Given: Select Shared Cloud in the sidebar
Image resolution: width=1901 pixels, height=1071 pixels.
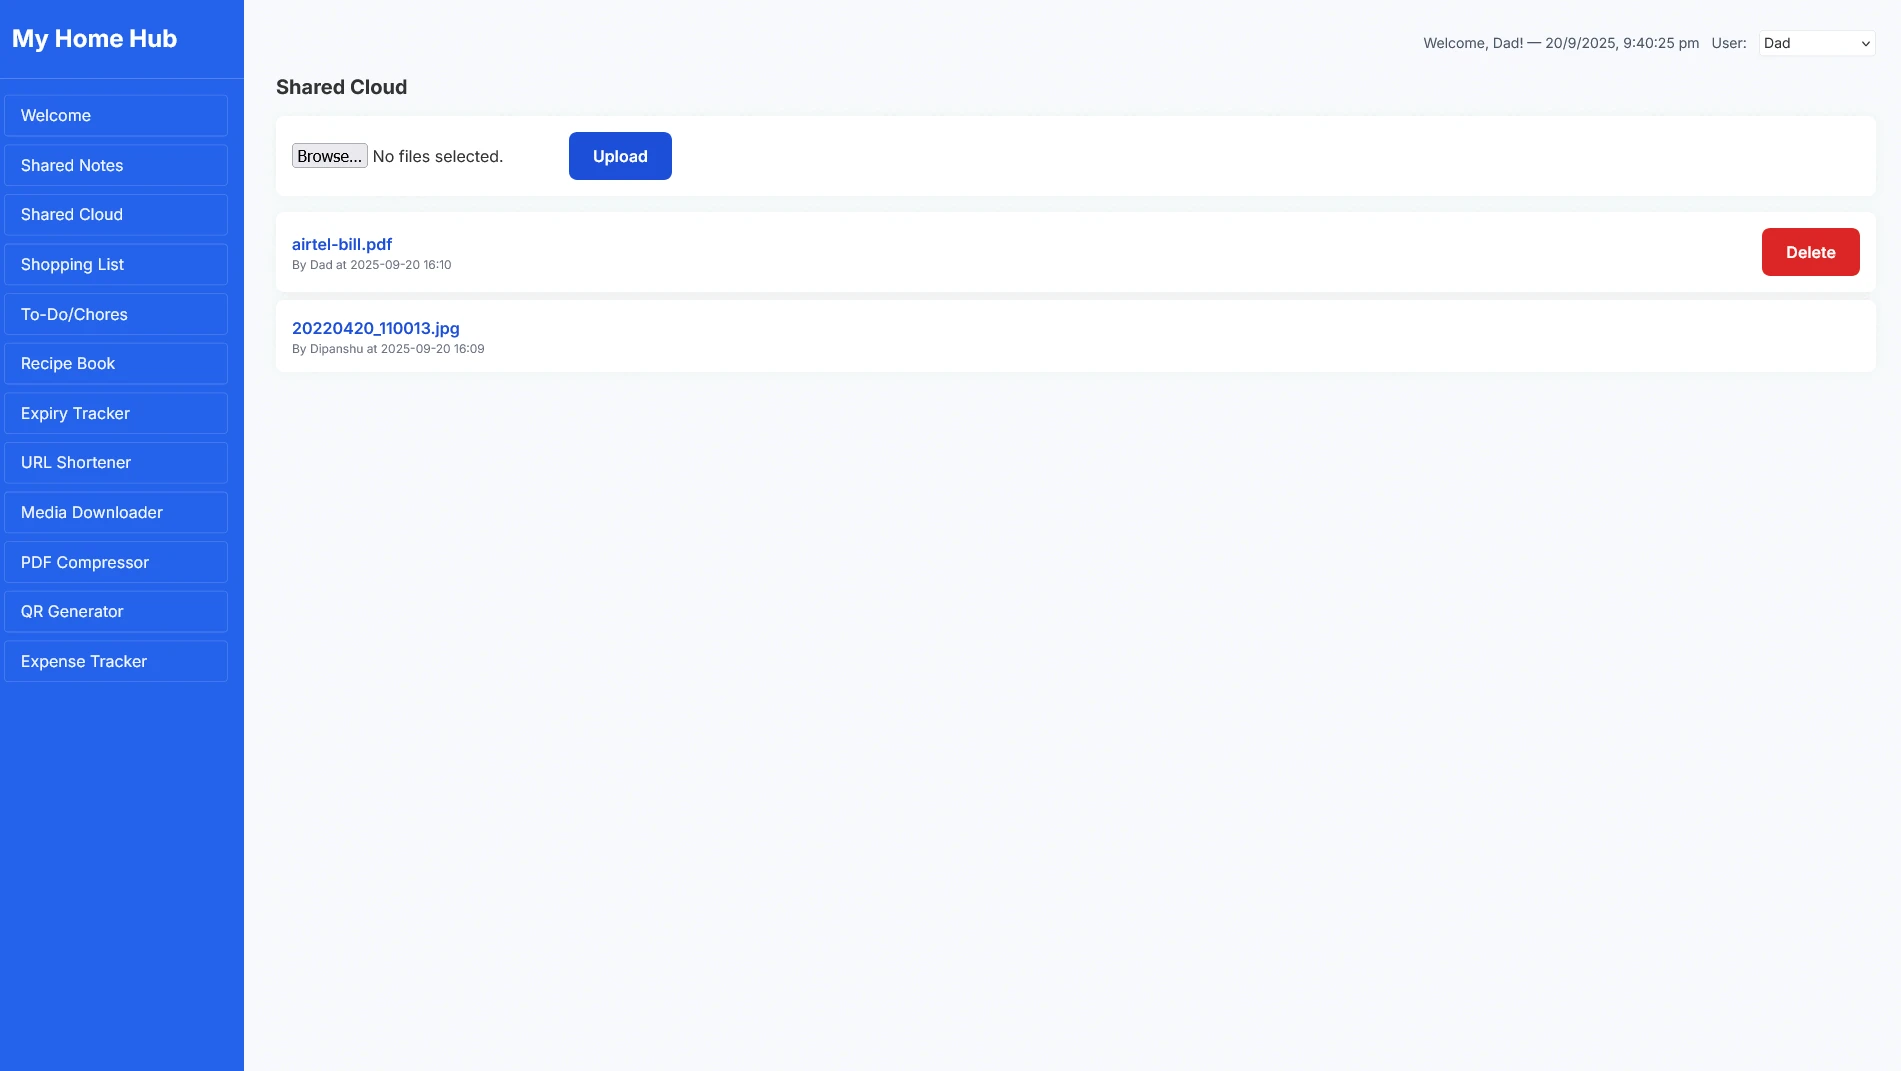Looking at the screenshot, I should [116, 215].
